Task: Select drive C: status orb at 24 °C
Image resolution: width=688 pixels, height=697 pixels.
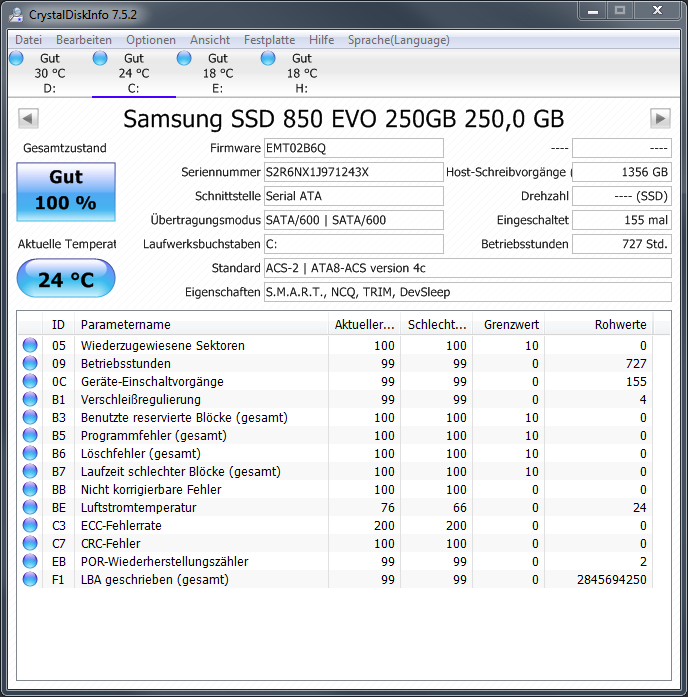Action: click(100, 58)
